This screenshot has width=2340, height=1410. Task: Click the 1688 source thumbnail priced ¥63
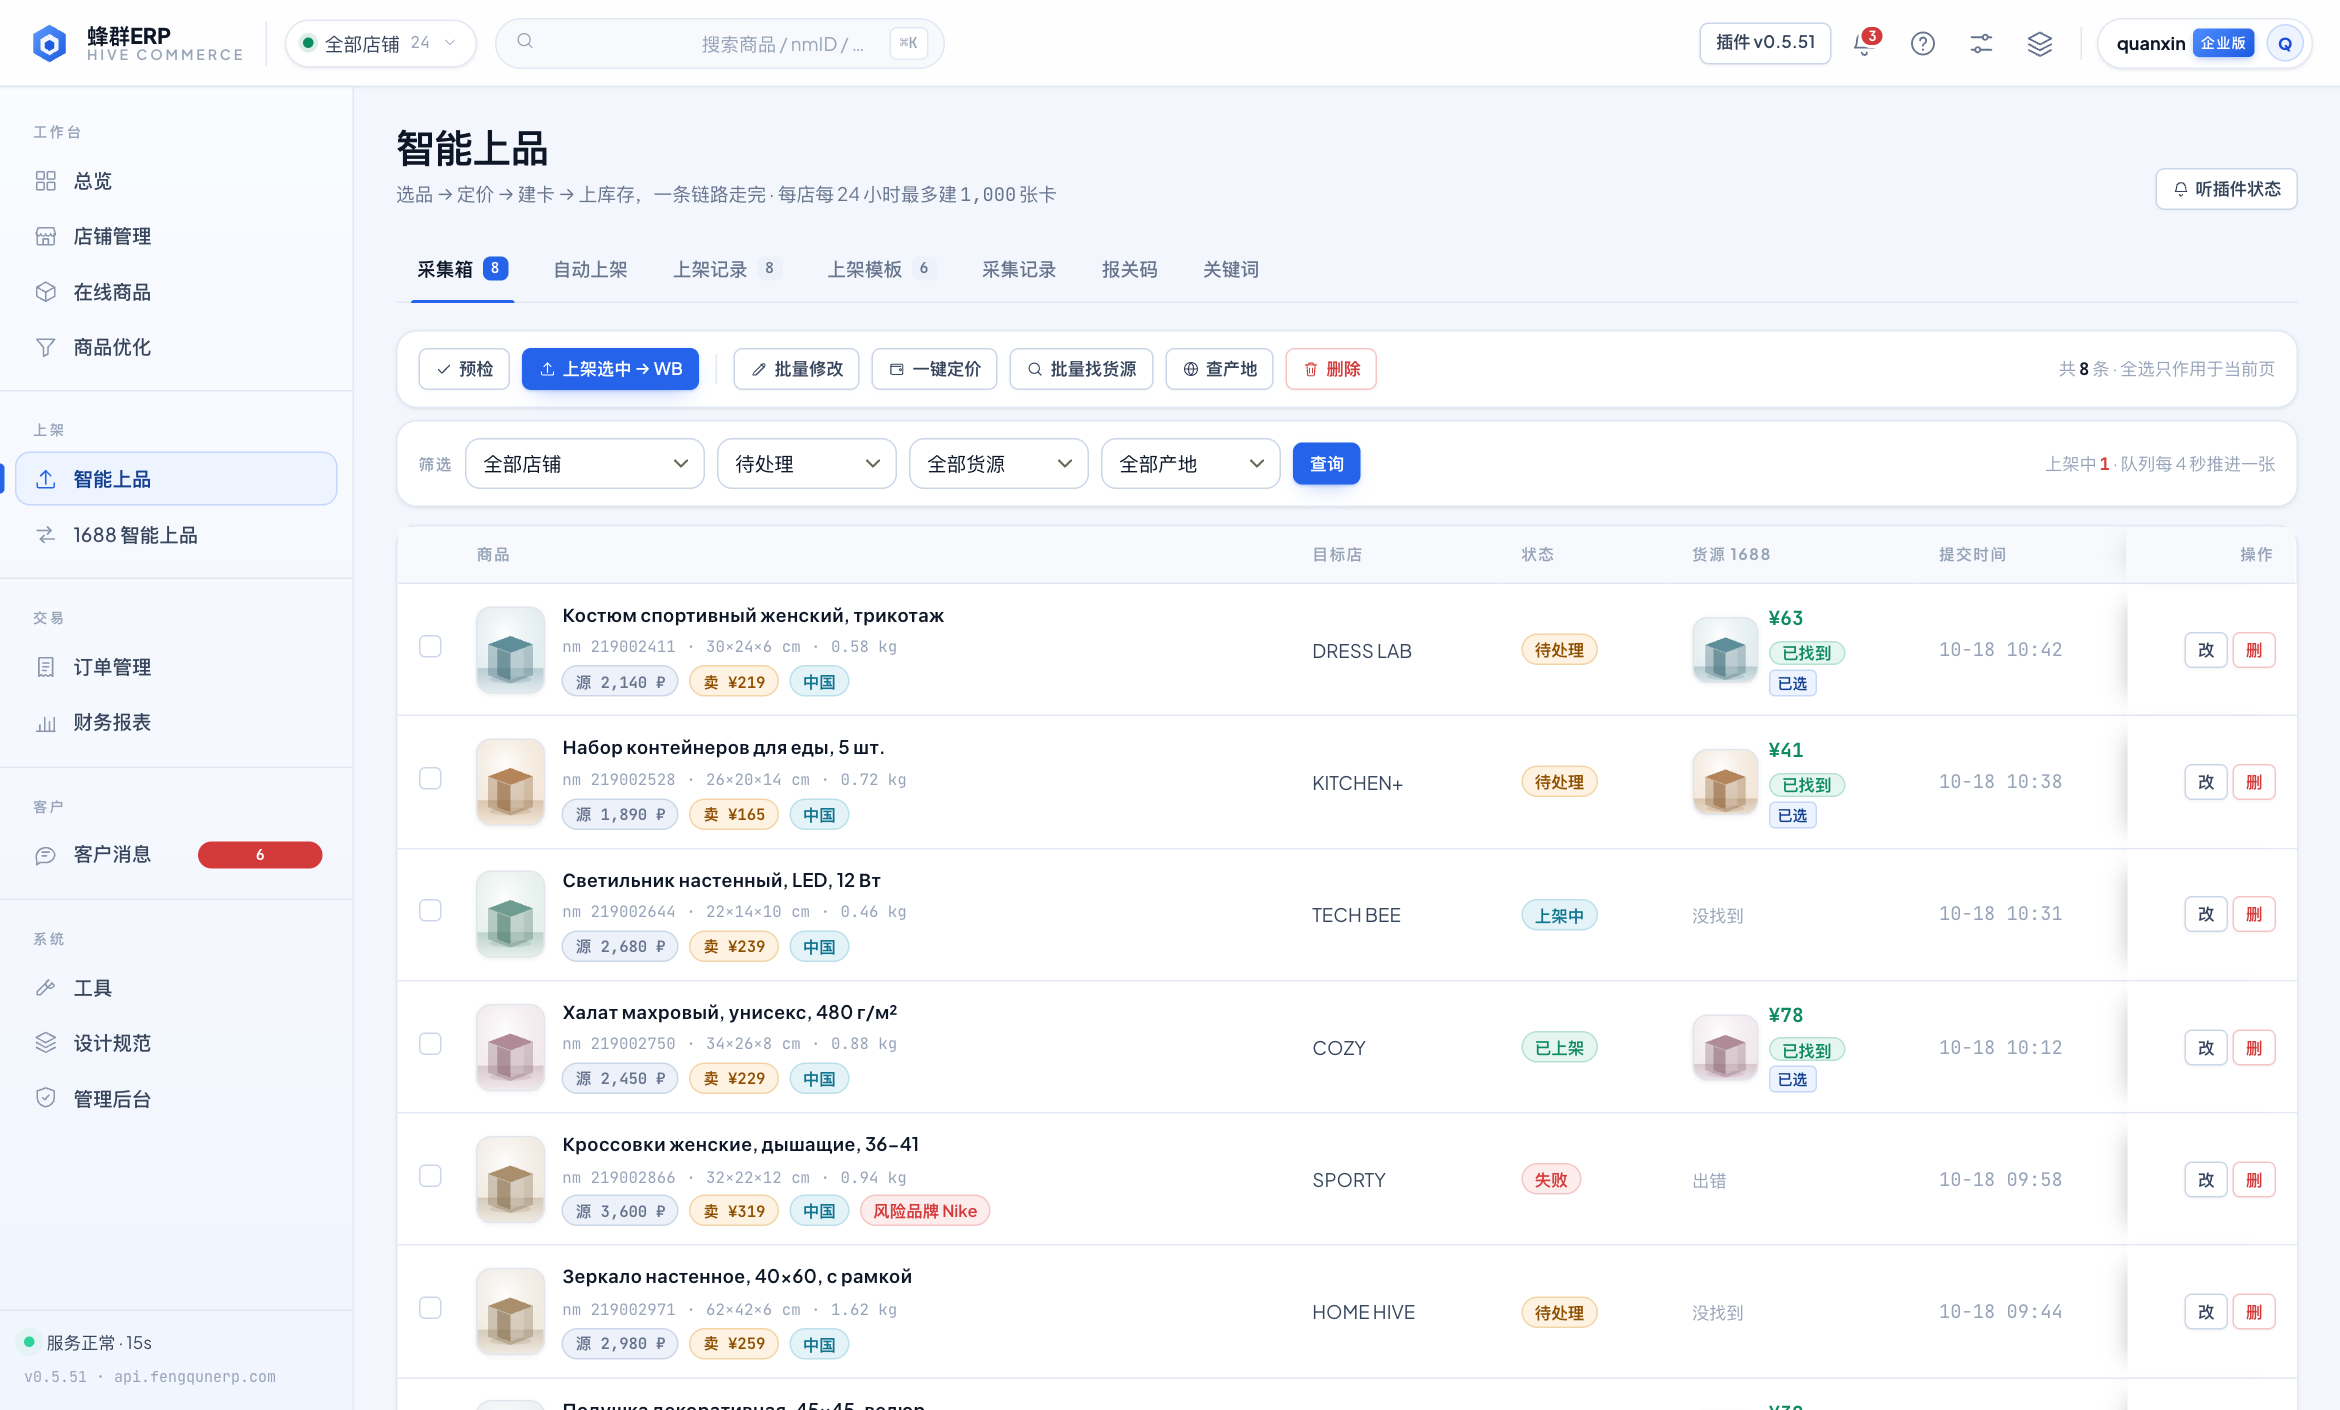(1725, 650)
